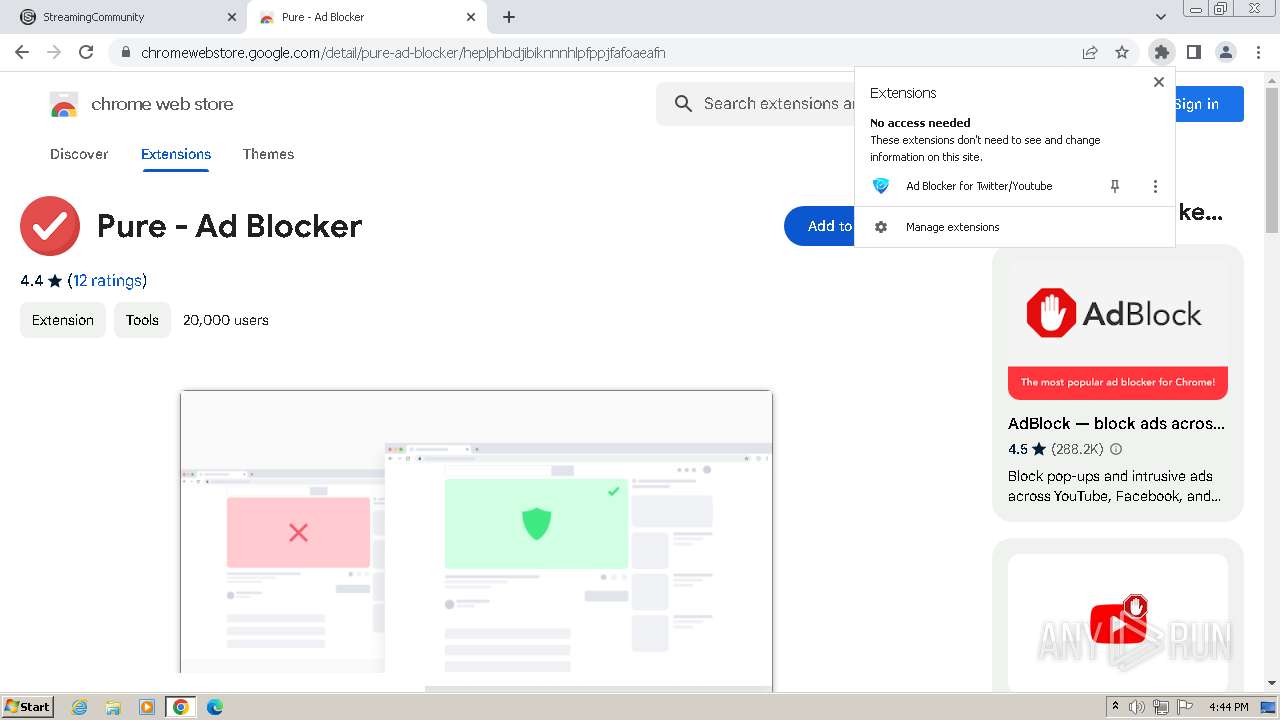Viewport: 1280px width, 720px height.
Task: Go back to the previous page
Action: 22,52
